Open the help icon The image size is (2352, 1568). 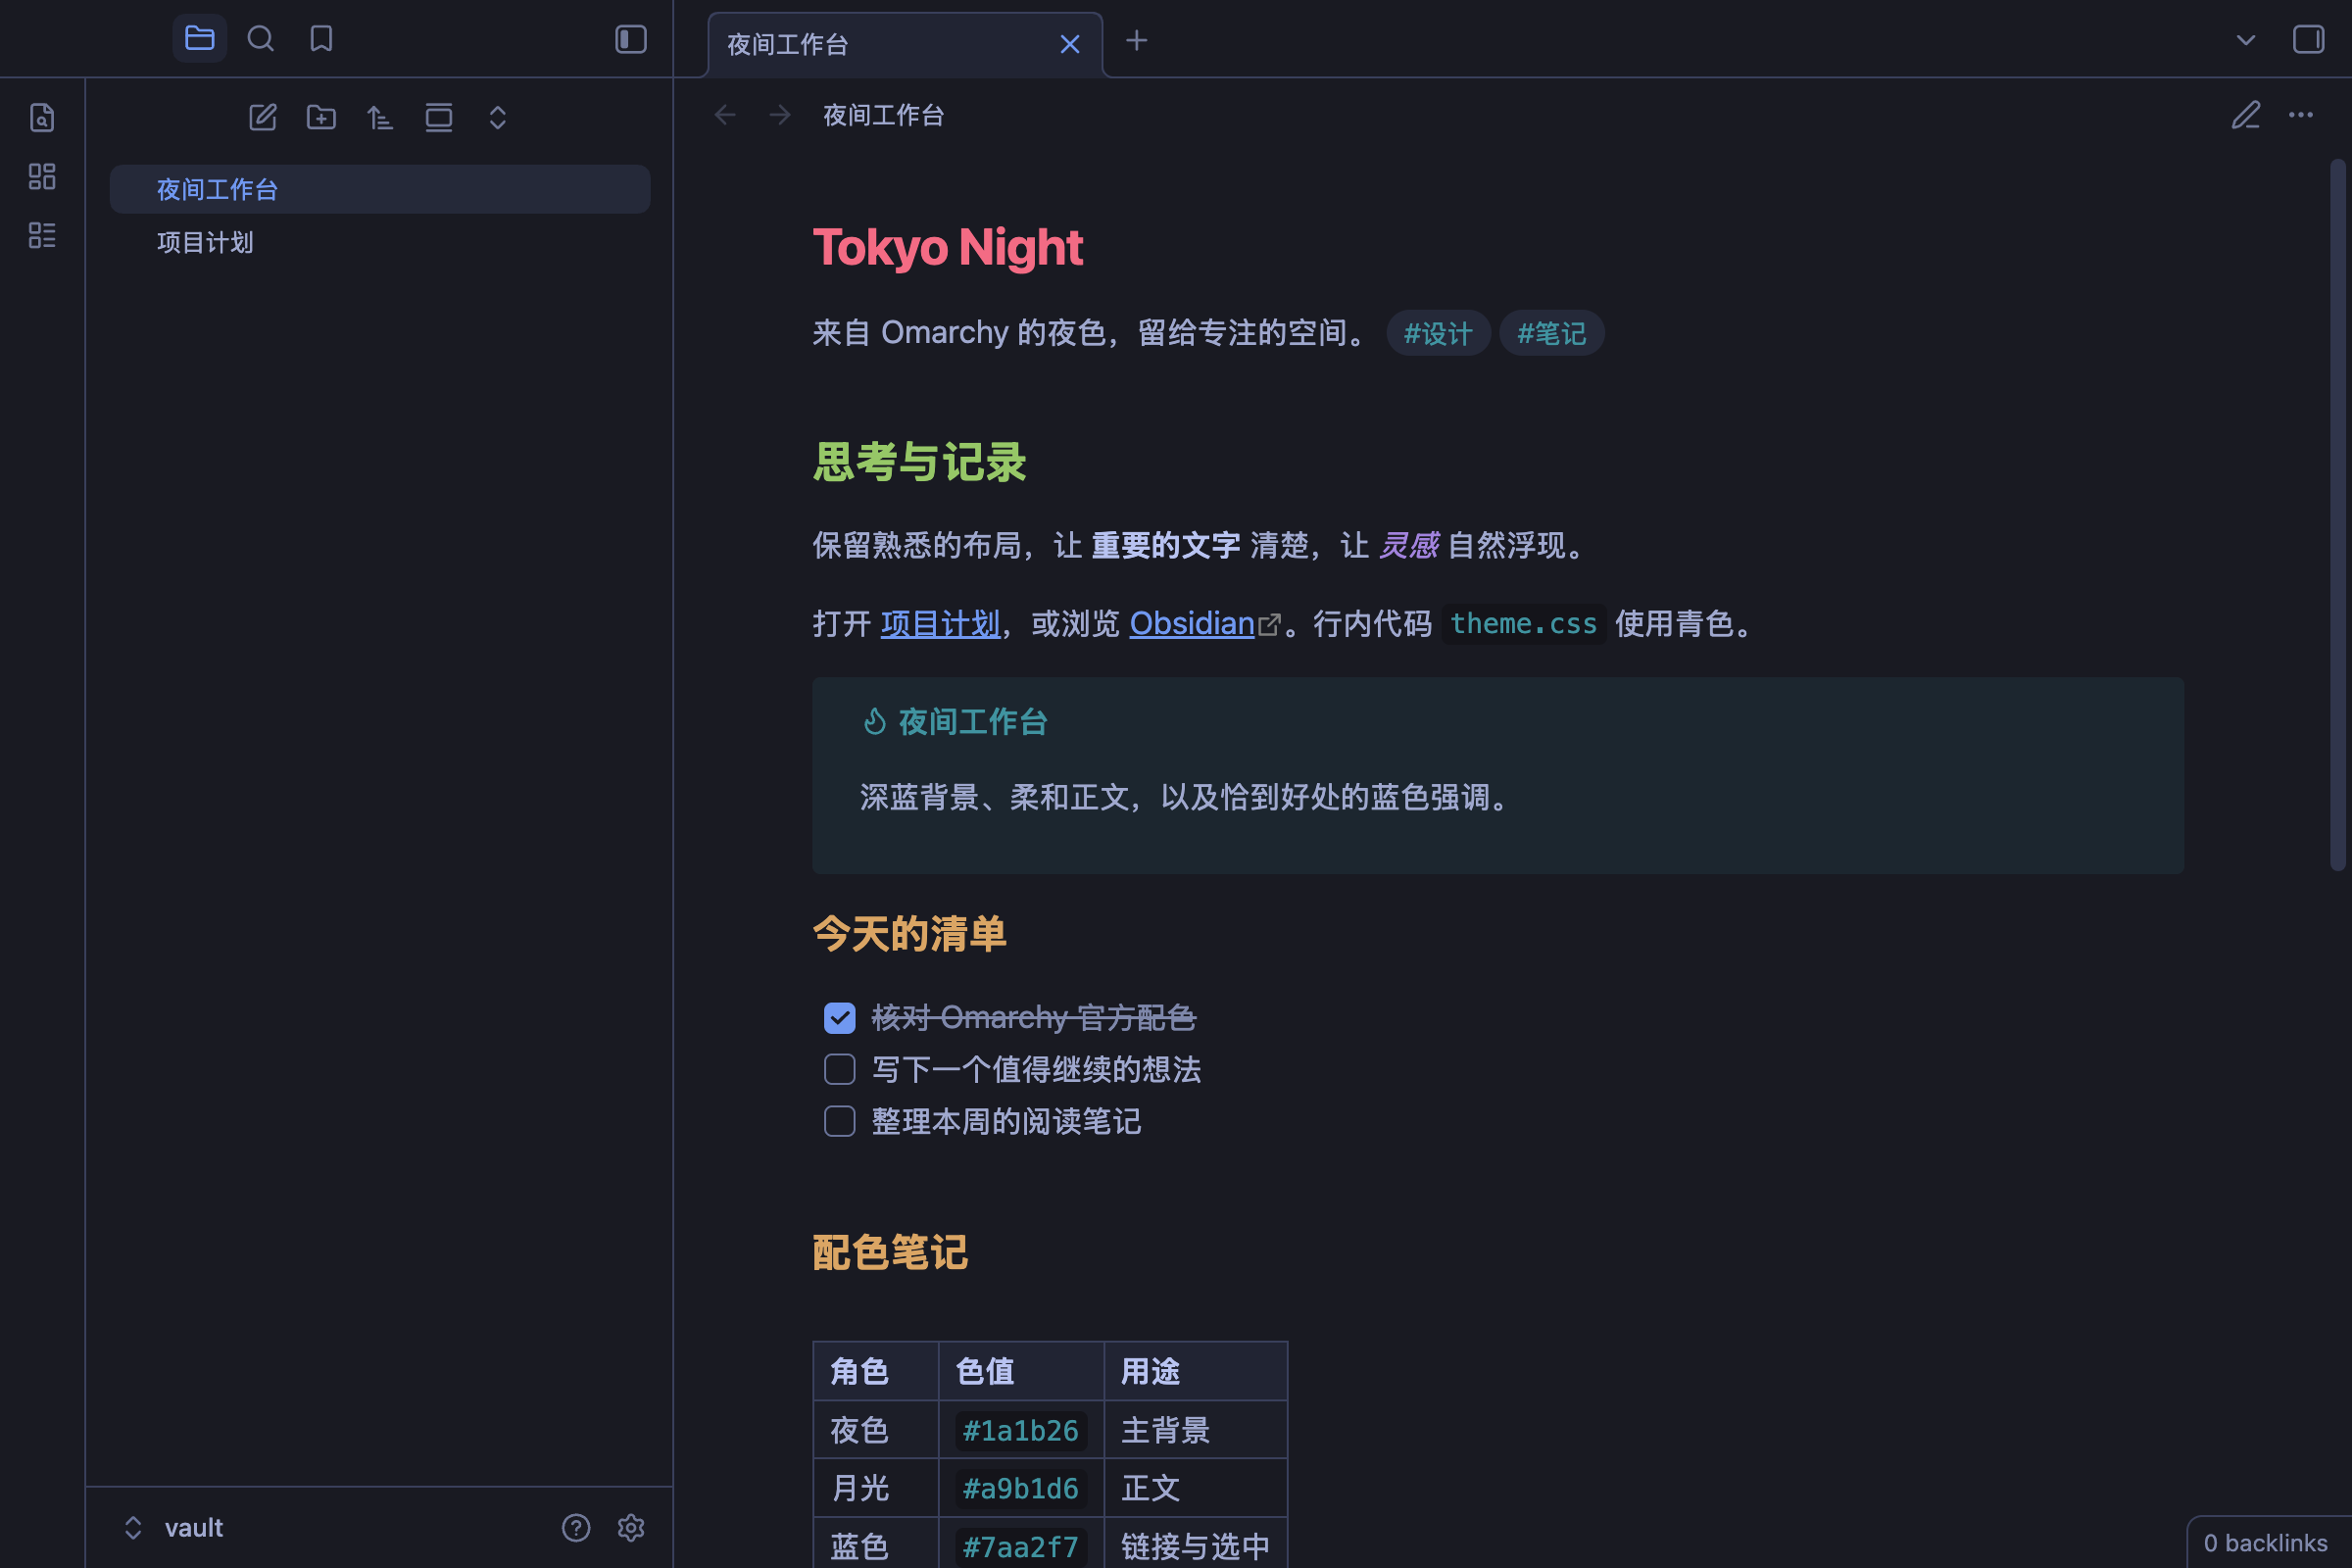(x=576, y=1528)
